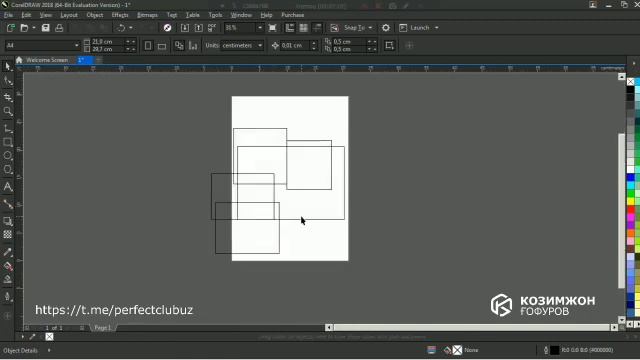Open the zoom level dropdown

tap(260, 28)
